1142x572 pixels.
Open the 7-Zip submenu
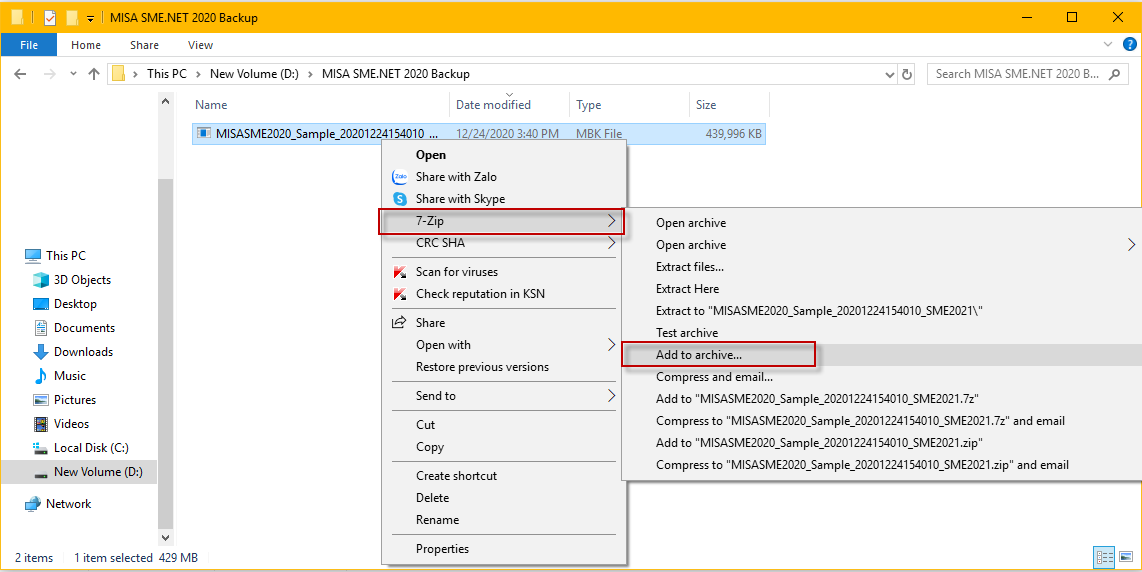pos(502,221)
